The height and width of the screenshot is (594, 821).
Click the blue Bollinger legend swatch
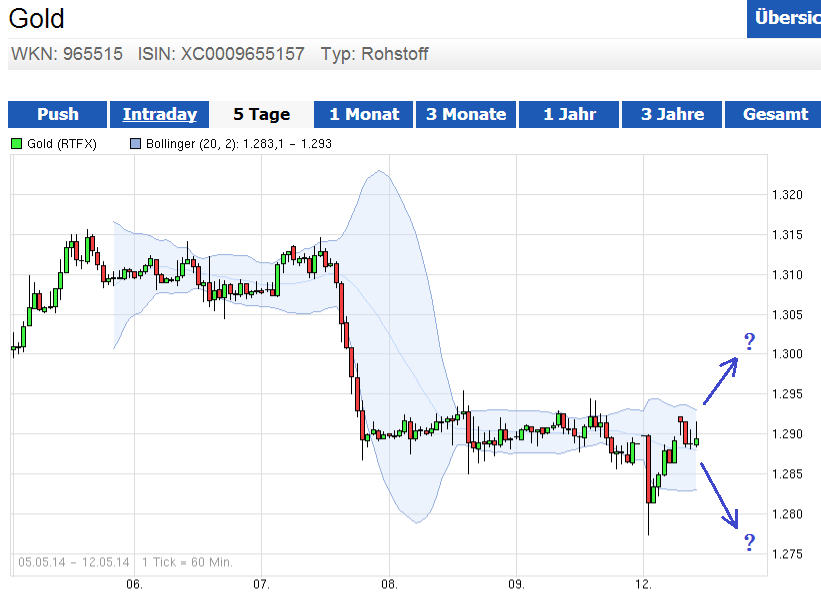[x=136, y=144]
